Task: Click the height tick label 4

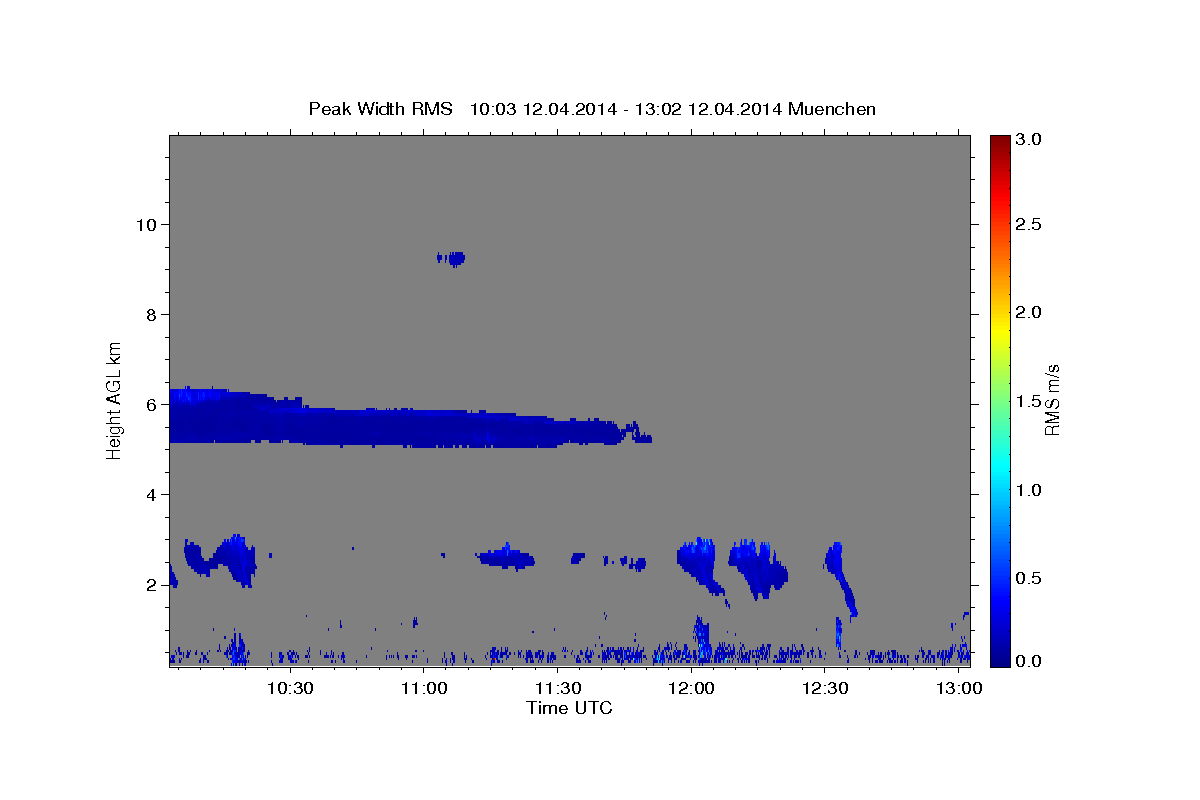Action: pos(150,494)
